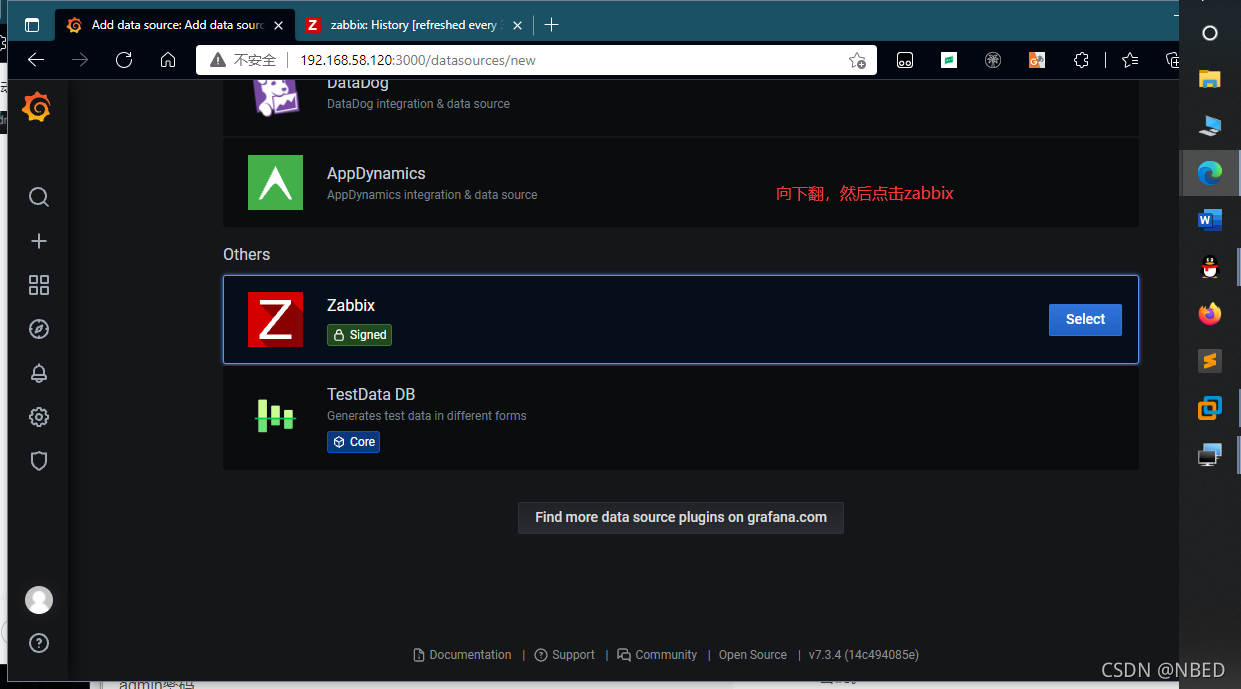Viewport: 1241px width, 689px height.
Task: Click the not-secure warning triangle in address bar
Action: [218, 60]
